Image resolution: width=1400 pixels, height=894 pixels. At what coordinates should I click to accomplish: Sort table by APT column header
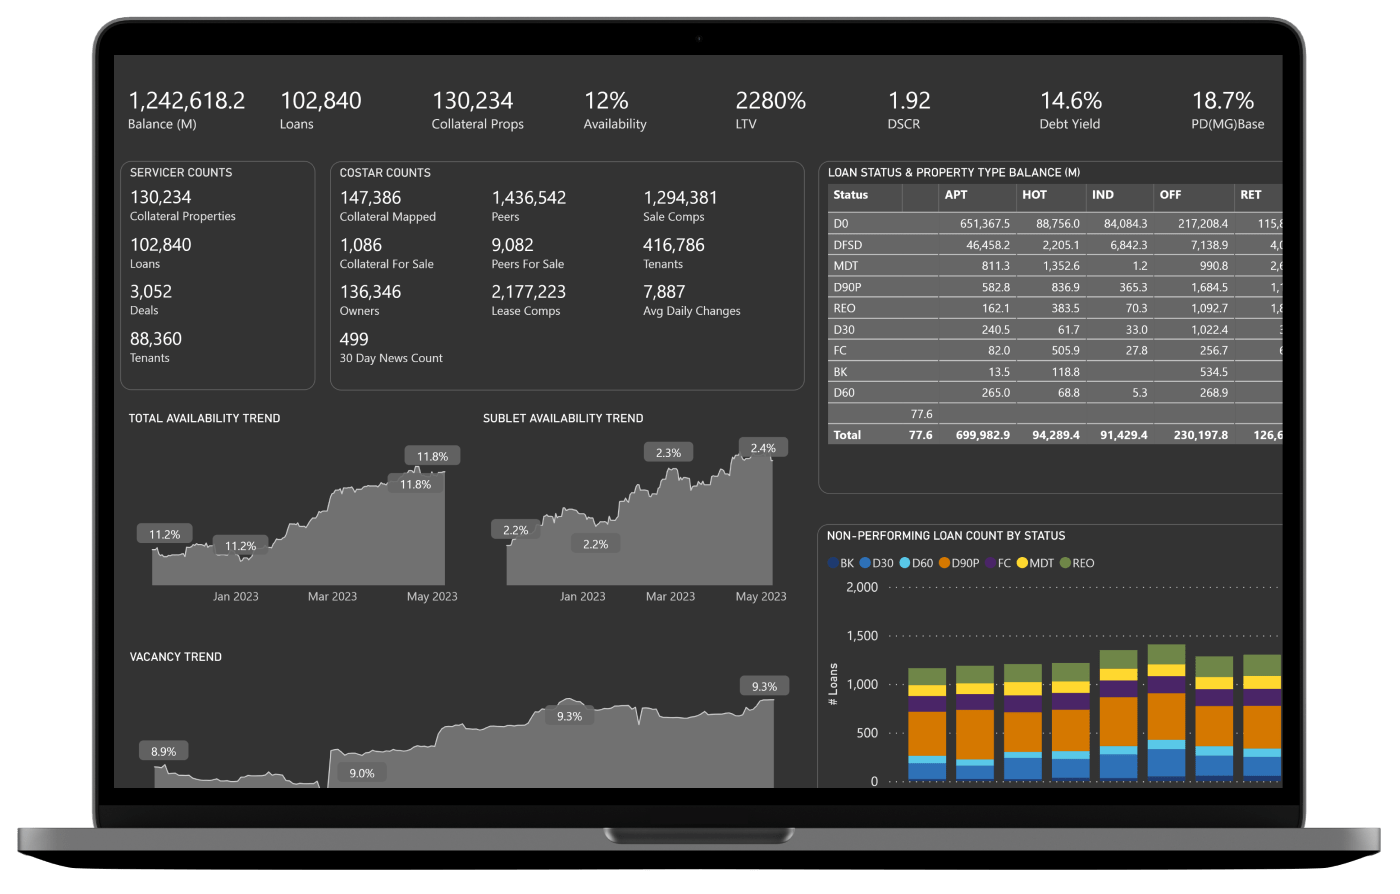(x=956, y=195)
